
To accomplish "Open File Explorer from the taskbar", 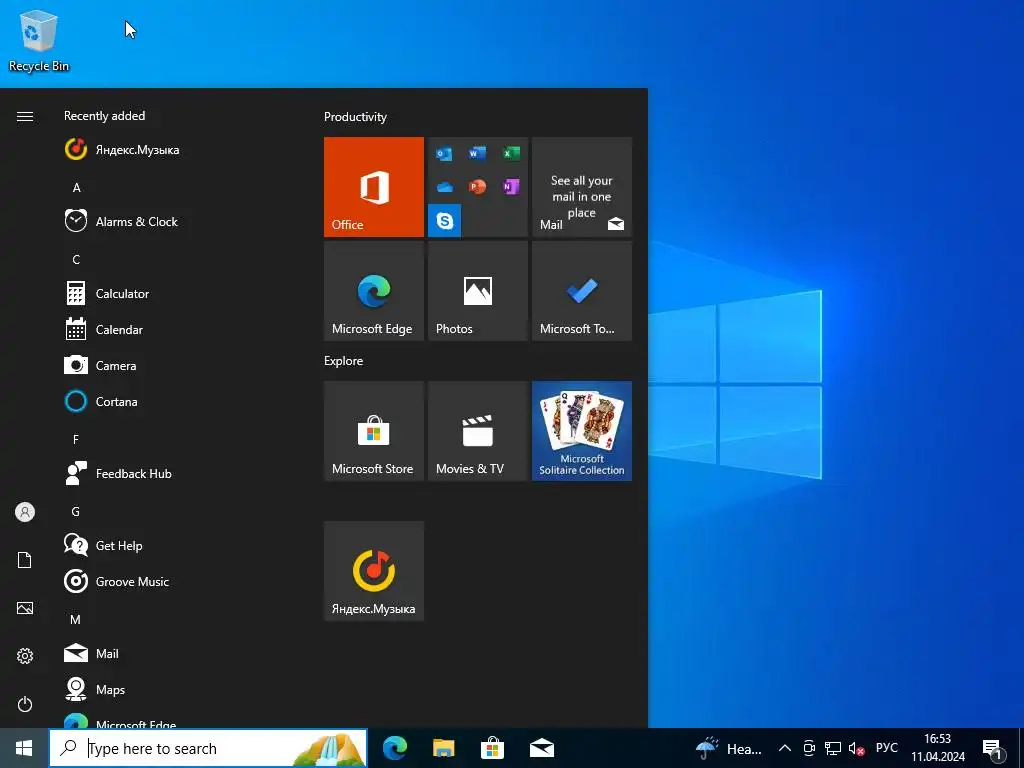I will (443, 748).
